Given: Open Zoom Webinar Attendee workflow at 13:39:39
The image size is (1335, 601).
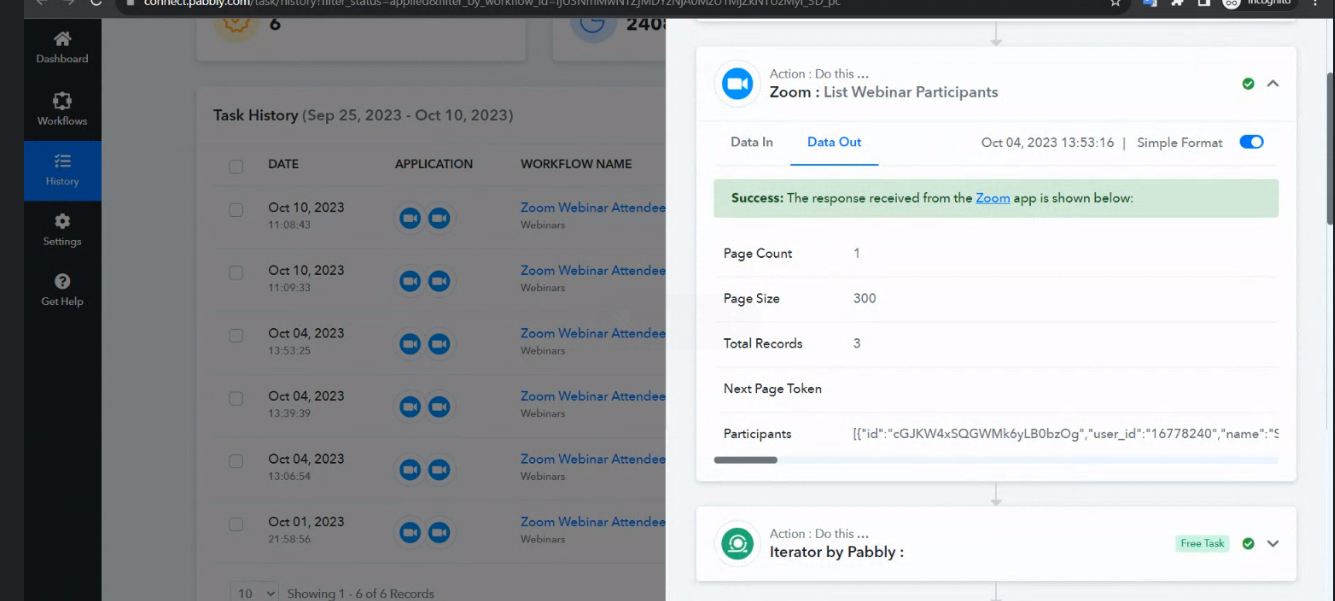Looking at the screenshot, I should [593, 396].
